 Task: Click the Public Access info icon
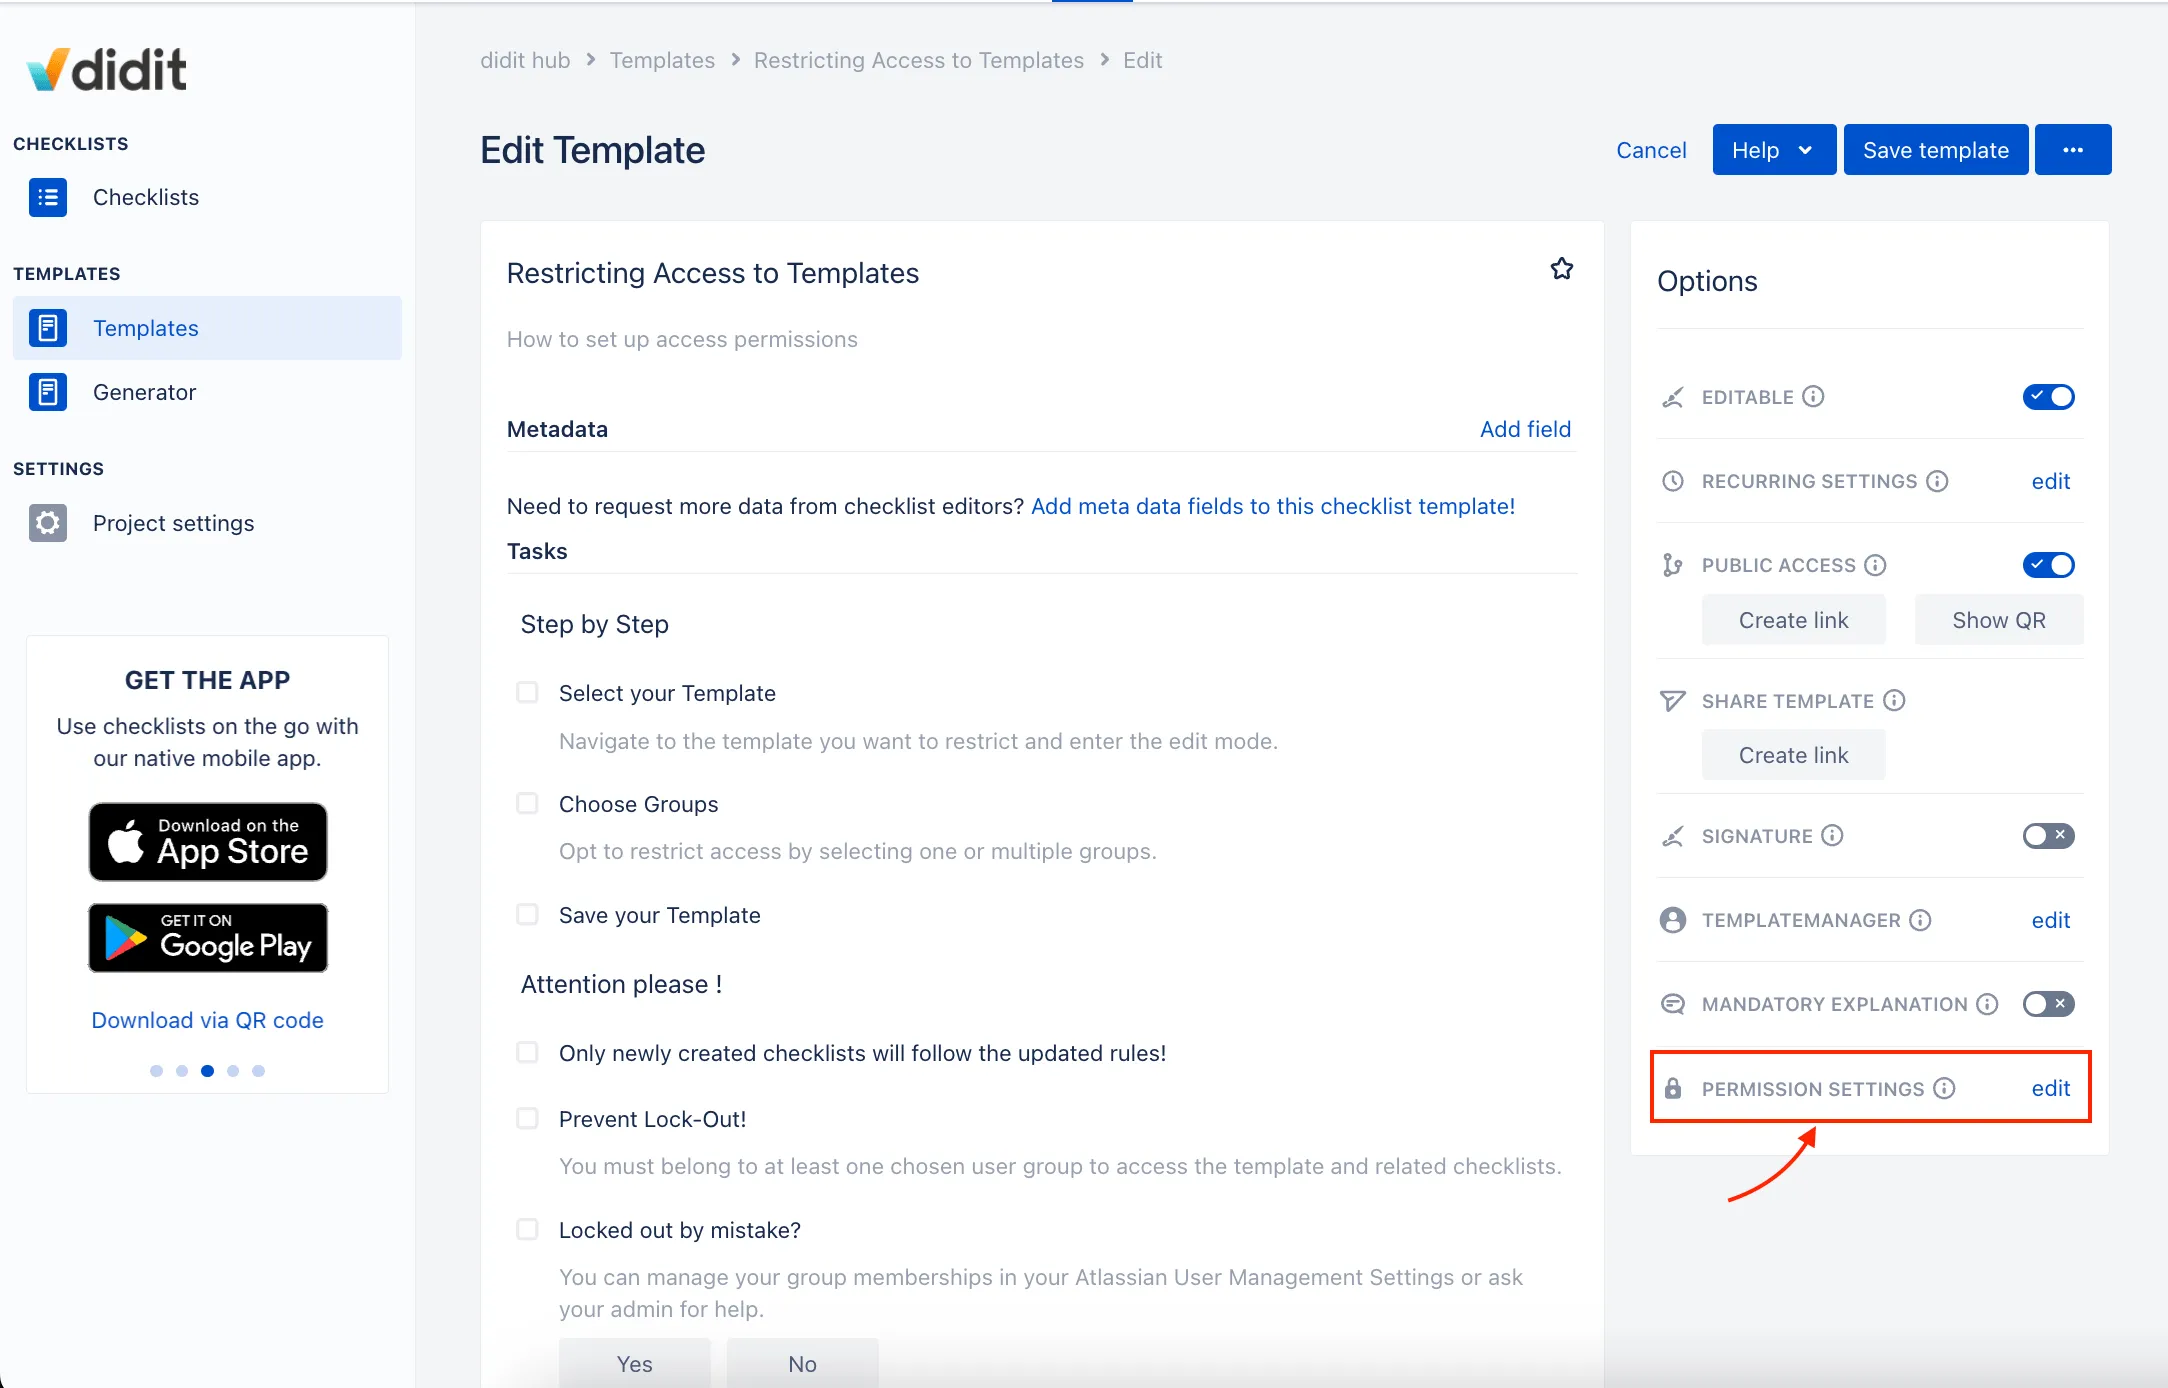point(1876,565)
